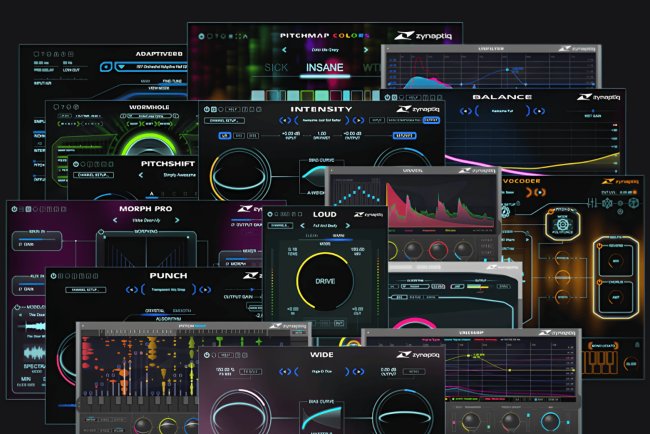Go to next preset in Loud

(x=347, y=225)
